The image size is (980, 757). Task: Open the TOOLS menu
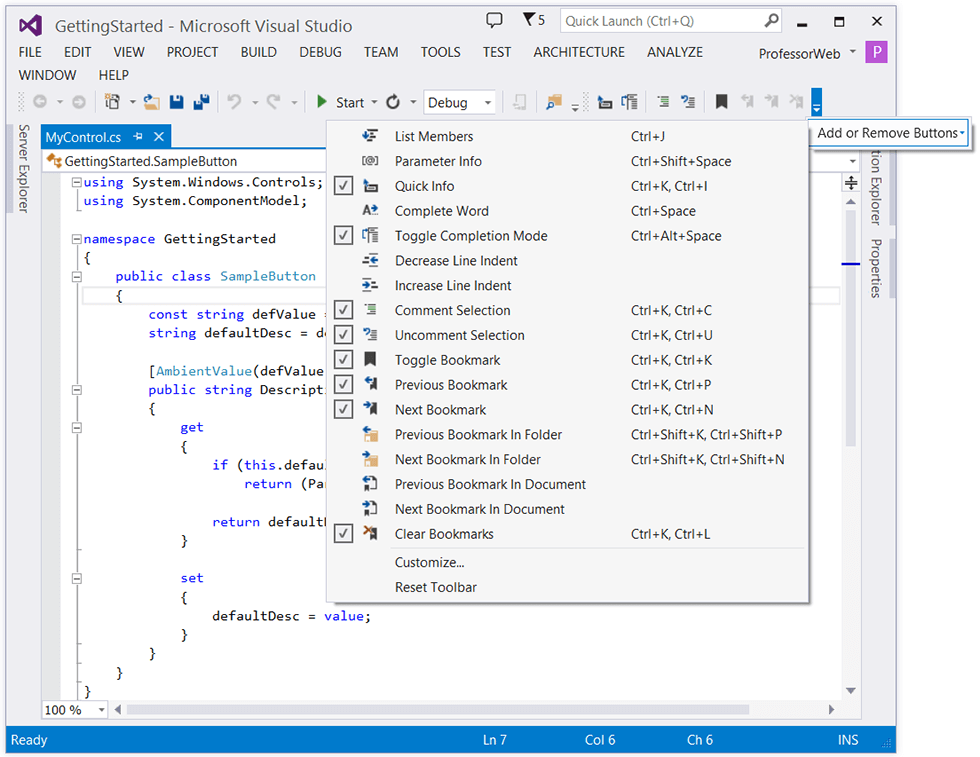tap(440, 53)
